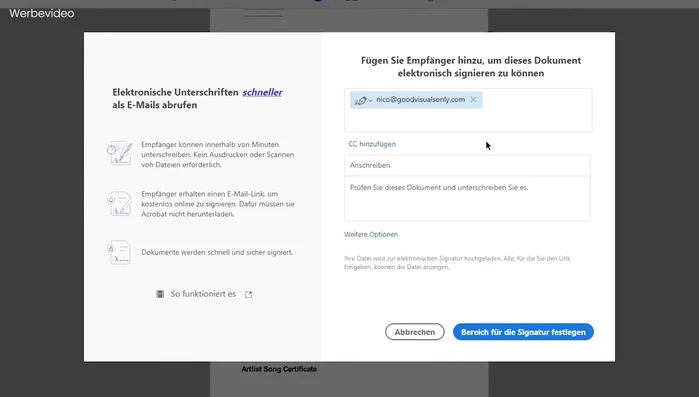The image size is (699, 397).
Task: Click the nico@goodvisualsonly.com recipient chip text
Action: (420, 100)
